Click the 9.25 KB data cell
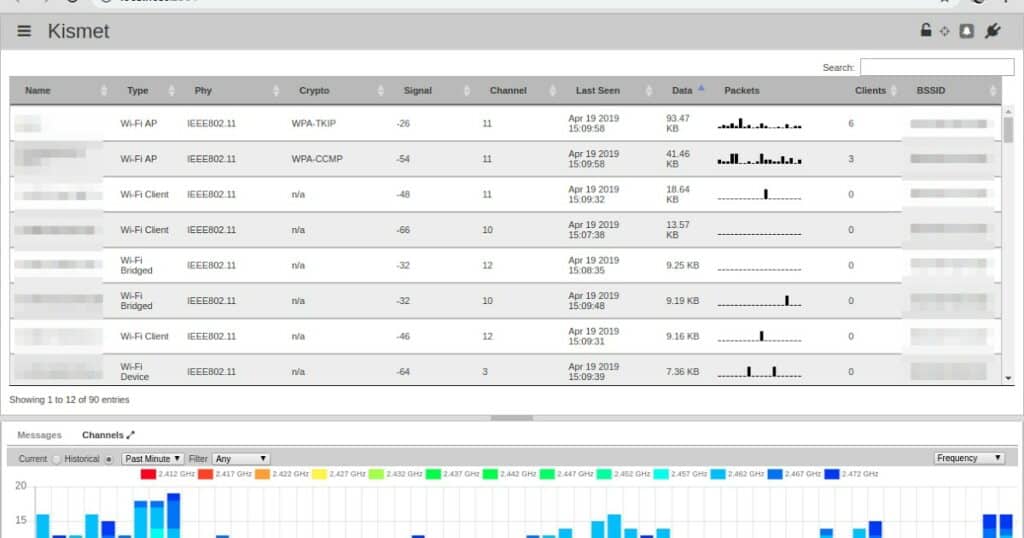Viewport: 1024px width, 538px height. coord(682,265)
